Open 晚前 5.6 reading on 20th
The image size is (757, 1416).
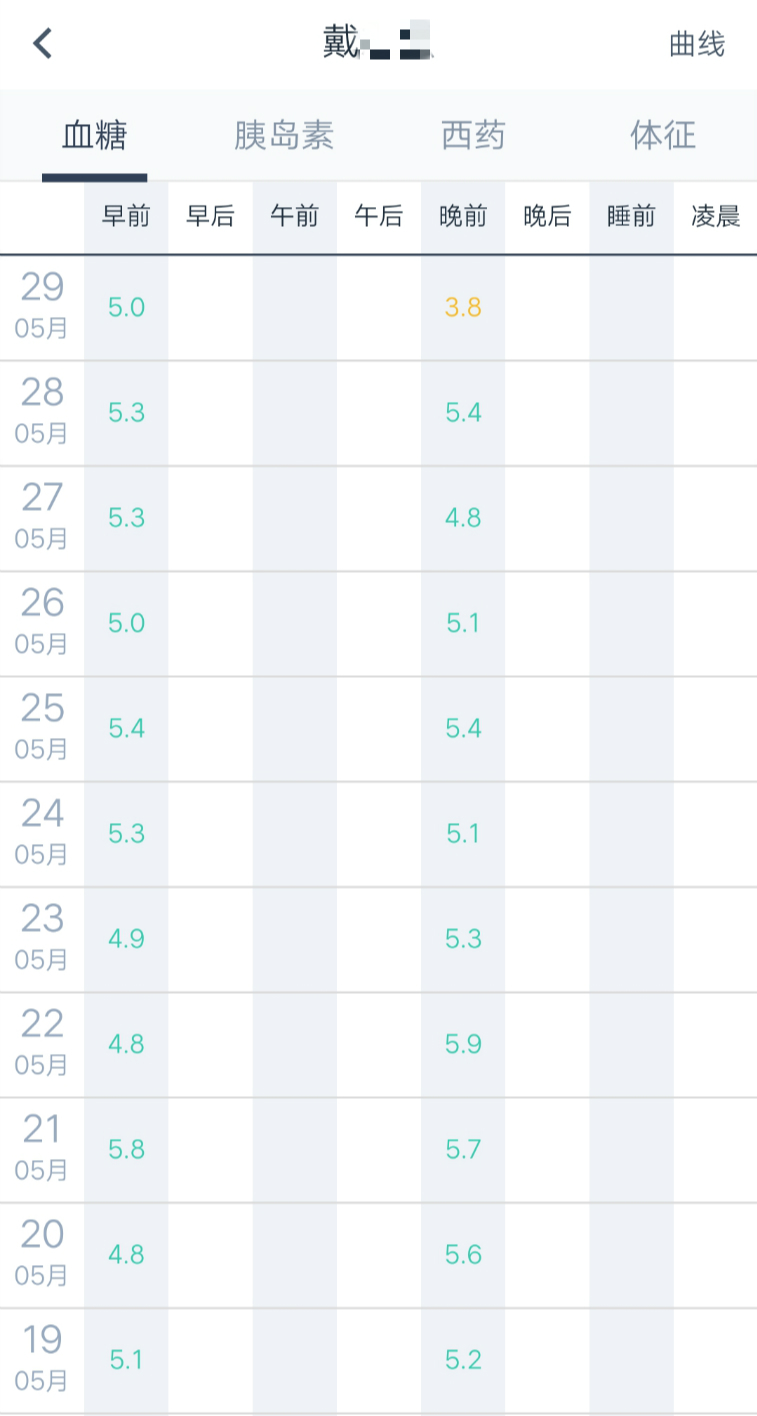(463, 1255)
